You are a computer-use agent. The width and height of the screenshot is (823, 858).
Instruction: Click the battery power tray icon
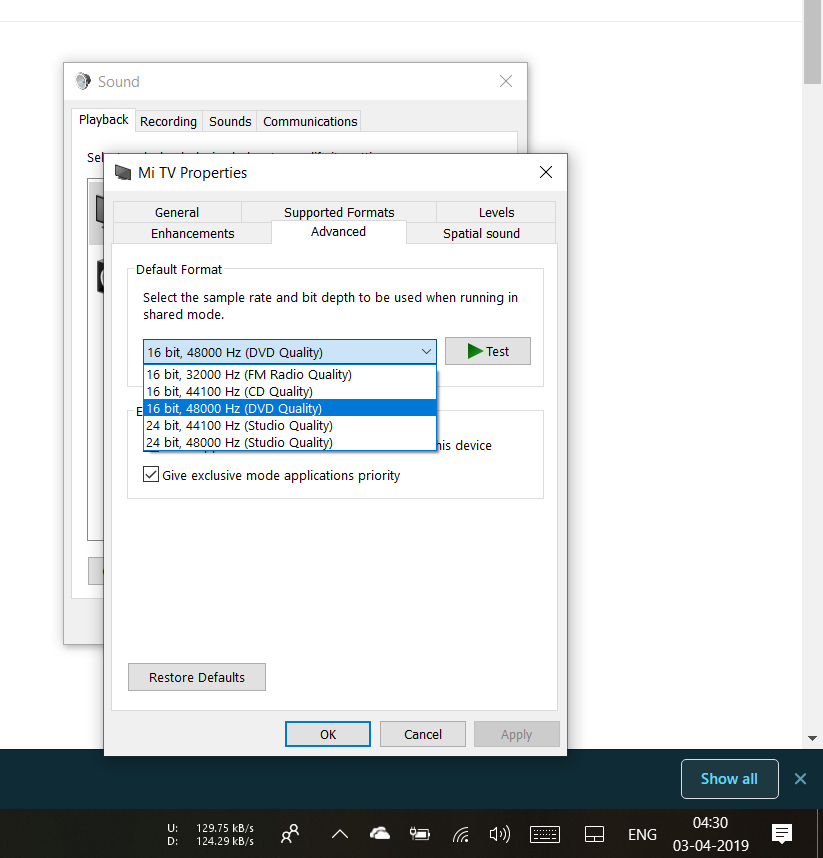[420, 834]
